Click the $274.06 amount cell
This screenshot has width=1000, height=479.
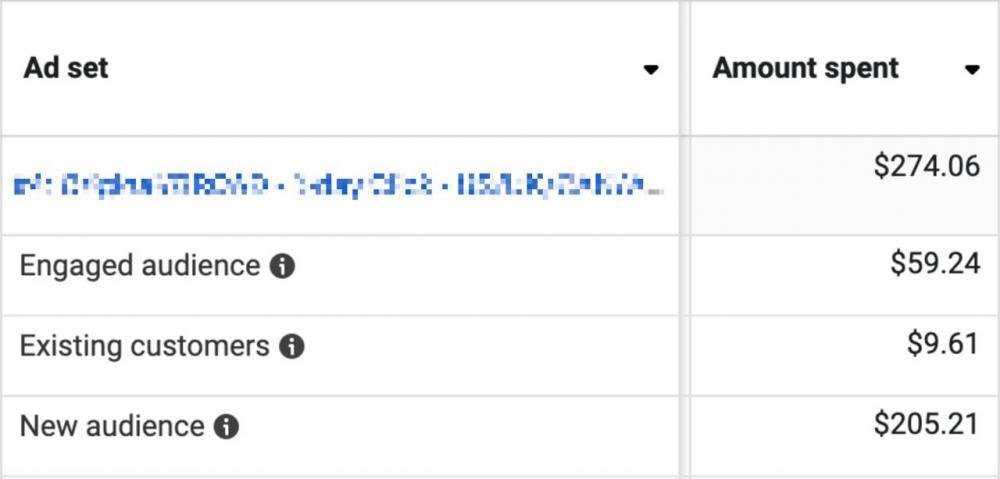click(x=926, y=166)
